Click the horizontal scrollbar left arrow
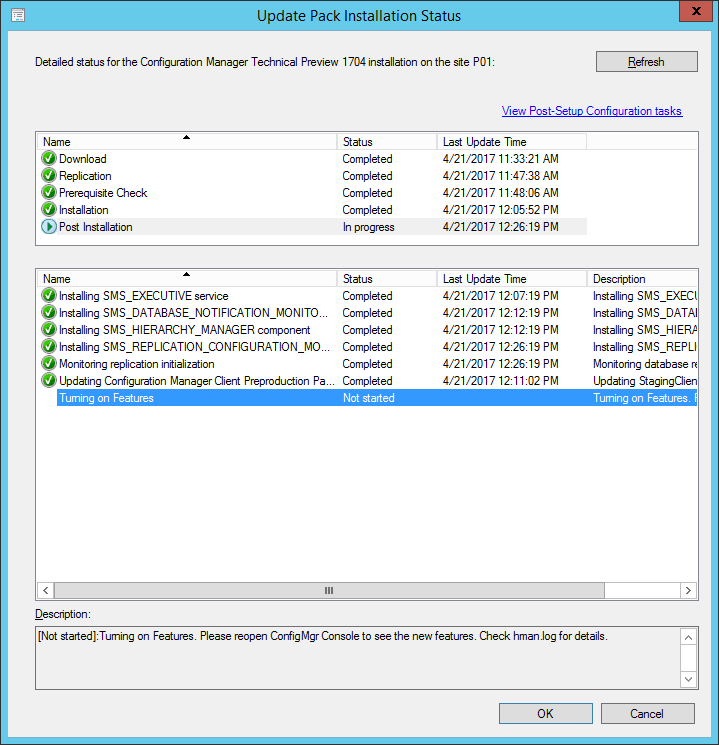719x745 pixels. (x=46, y=591)
